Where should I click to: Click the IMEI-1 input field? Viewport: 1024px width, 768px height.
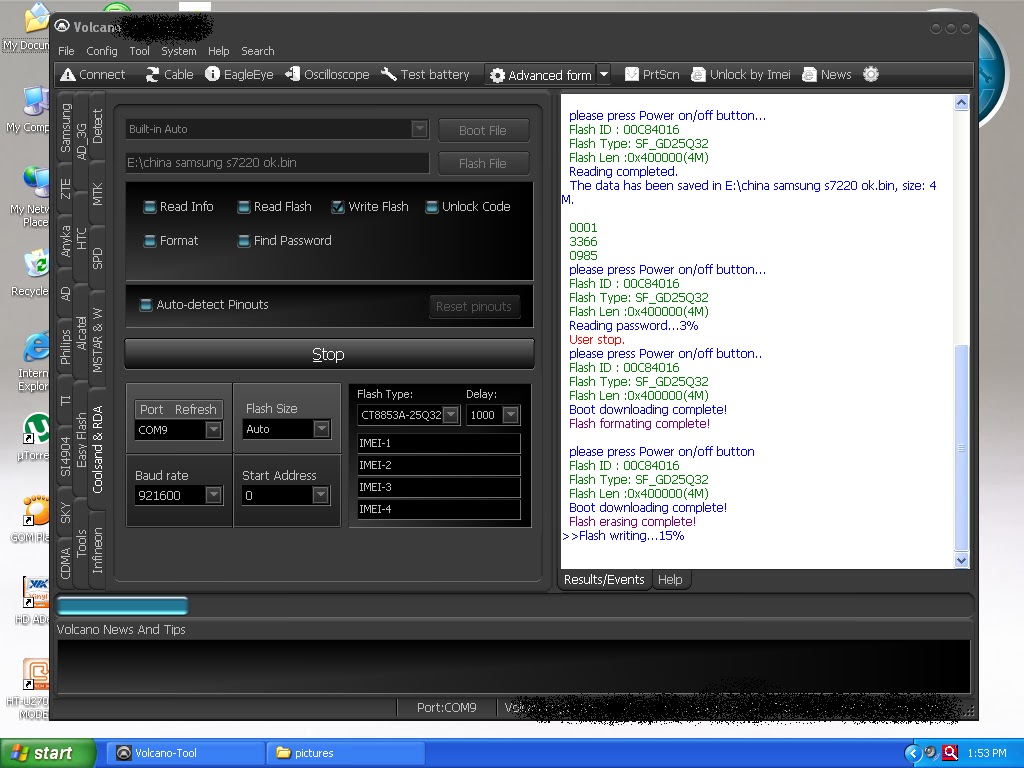439,443
